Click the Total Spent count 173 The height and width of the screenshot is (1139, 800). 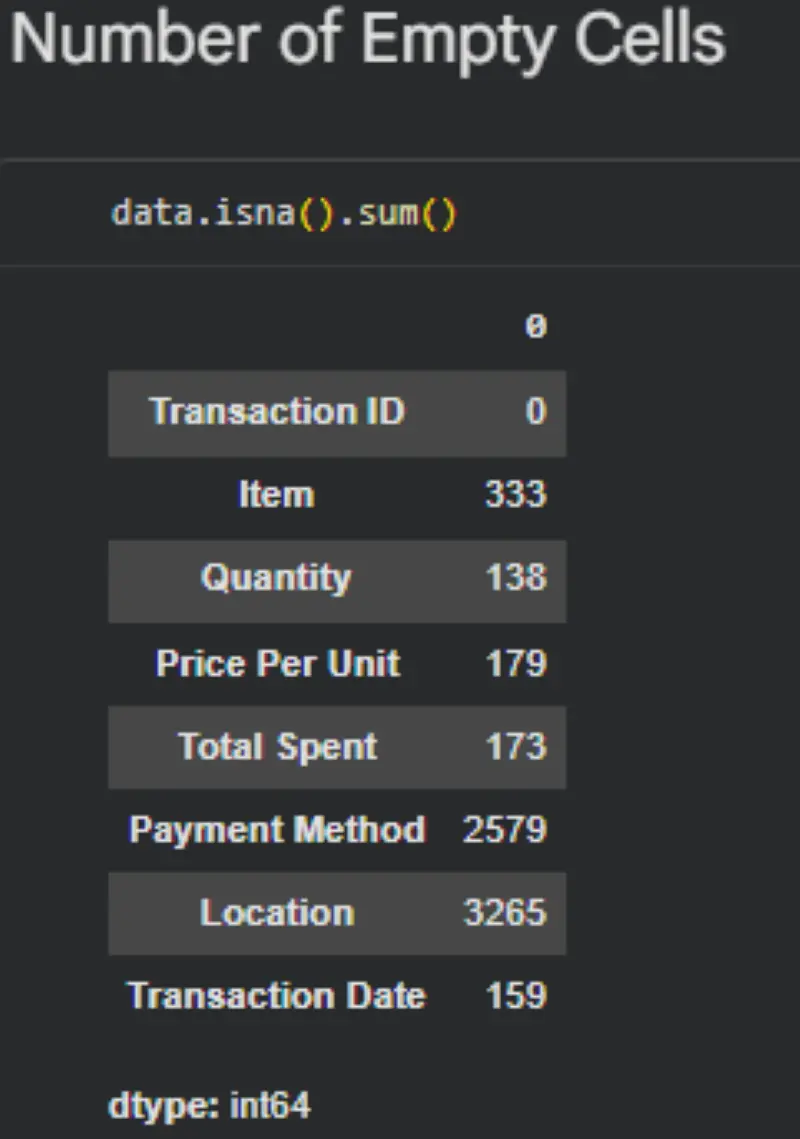tap(516, 747)
